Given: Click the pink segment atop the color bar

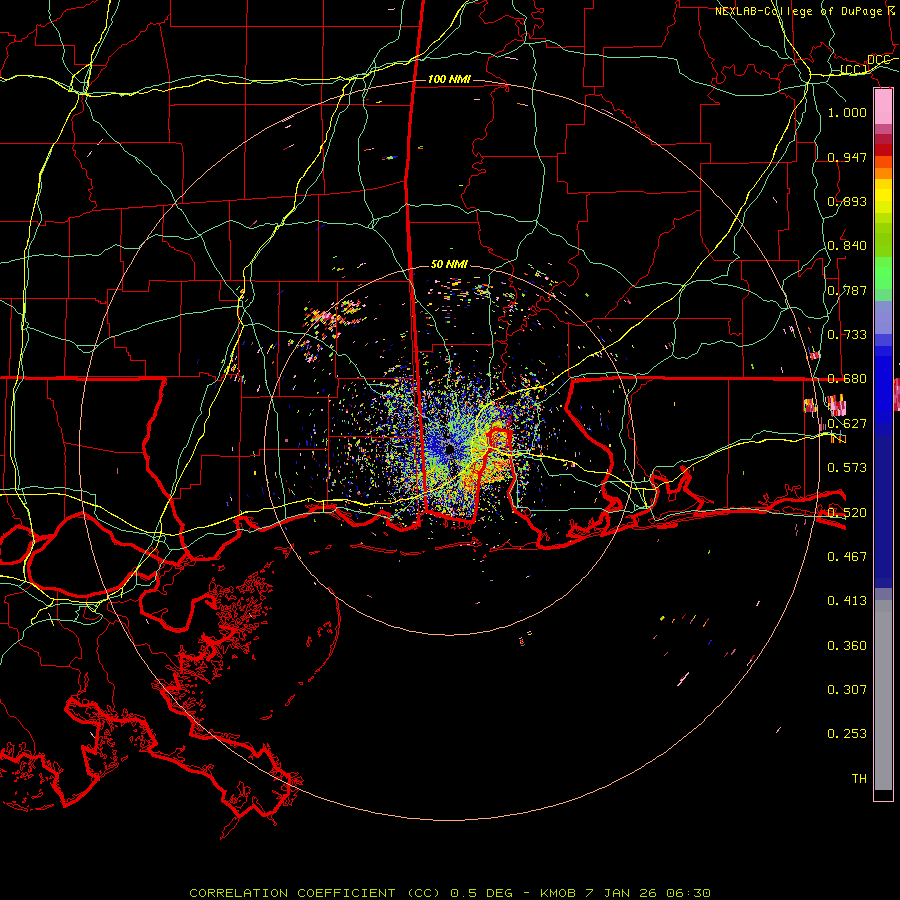Looking at the screenshot, I should click(883, 106).
